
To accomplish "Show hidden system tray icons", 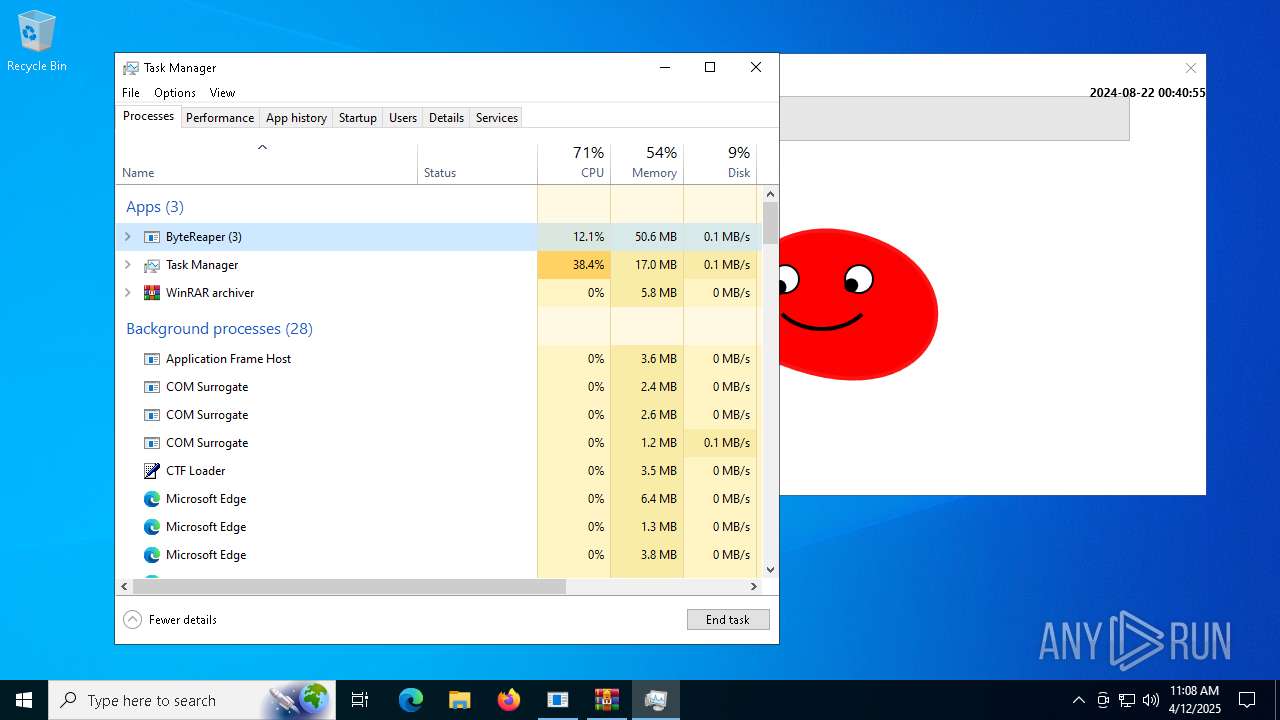I will (x=1078, y=700).
